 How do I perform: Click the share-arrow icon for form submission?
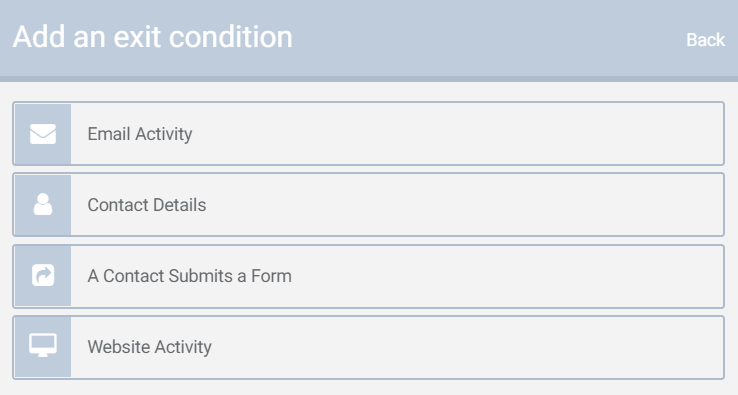click(43, 275)
